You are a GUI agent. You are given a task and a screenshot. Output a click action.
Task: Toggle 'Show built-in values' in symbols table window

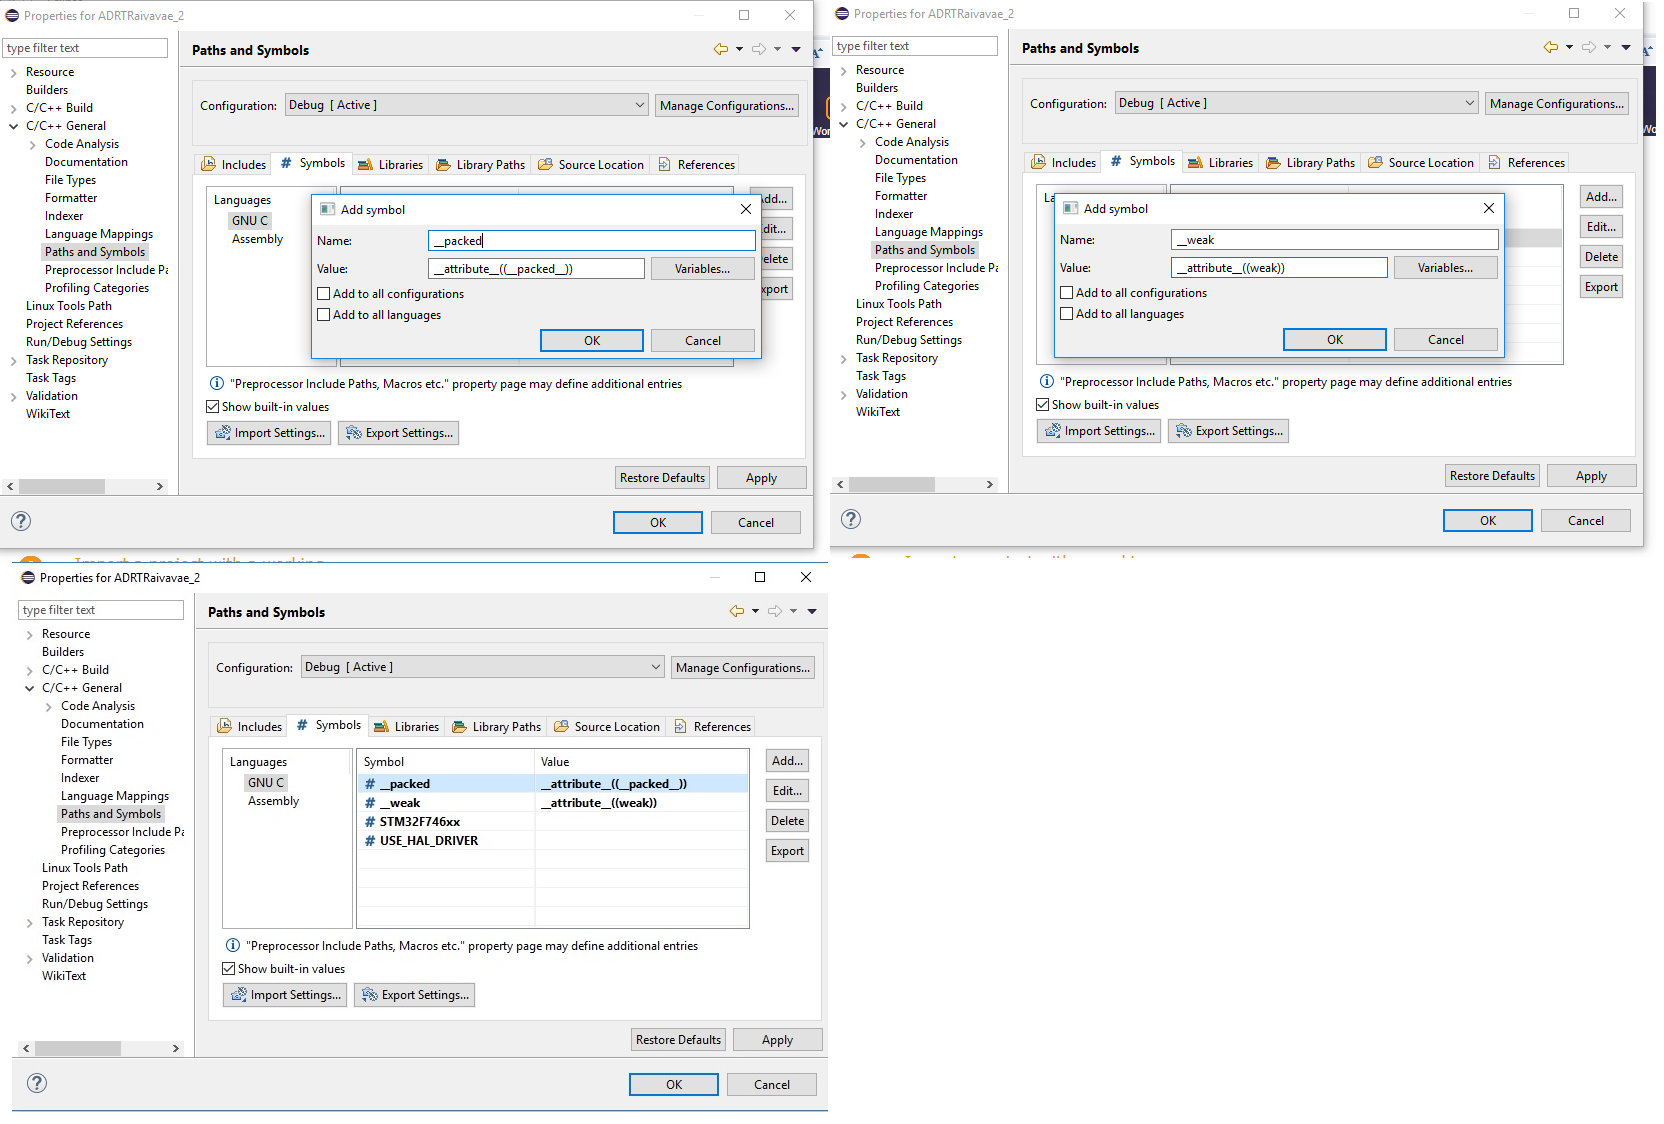point(229,969)
